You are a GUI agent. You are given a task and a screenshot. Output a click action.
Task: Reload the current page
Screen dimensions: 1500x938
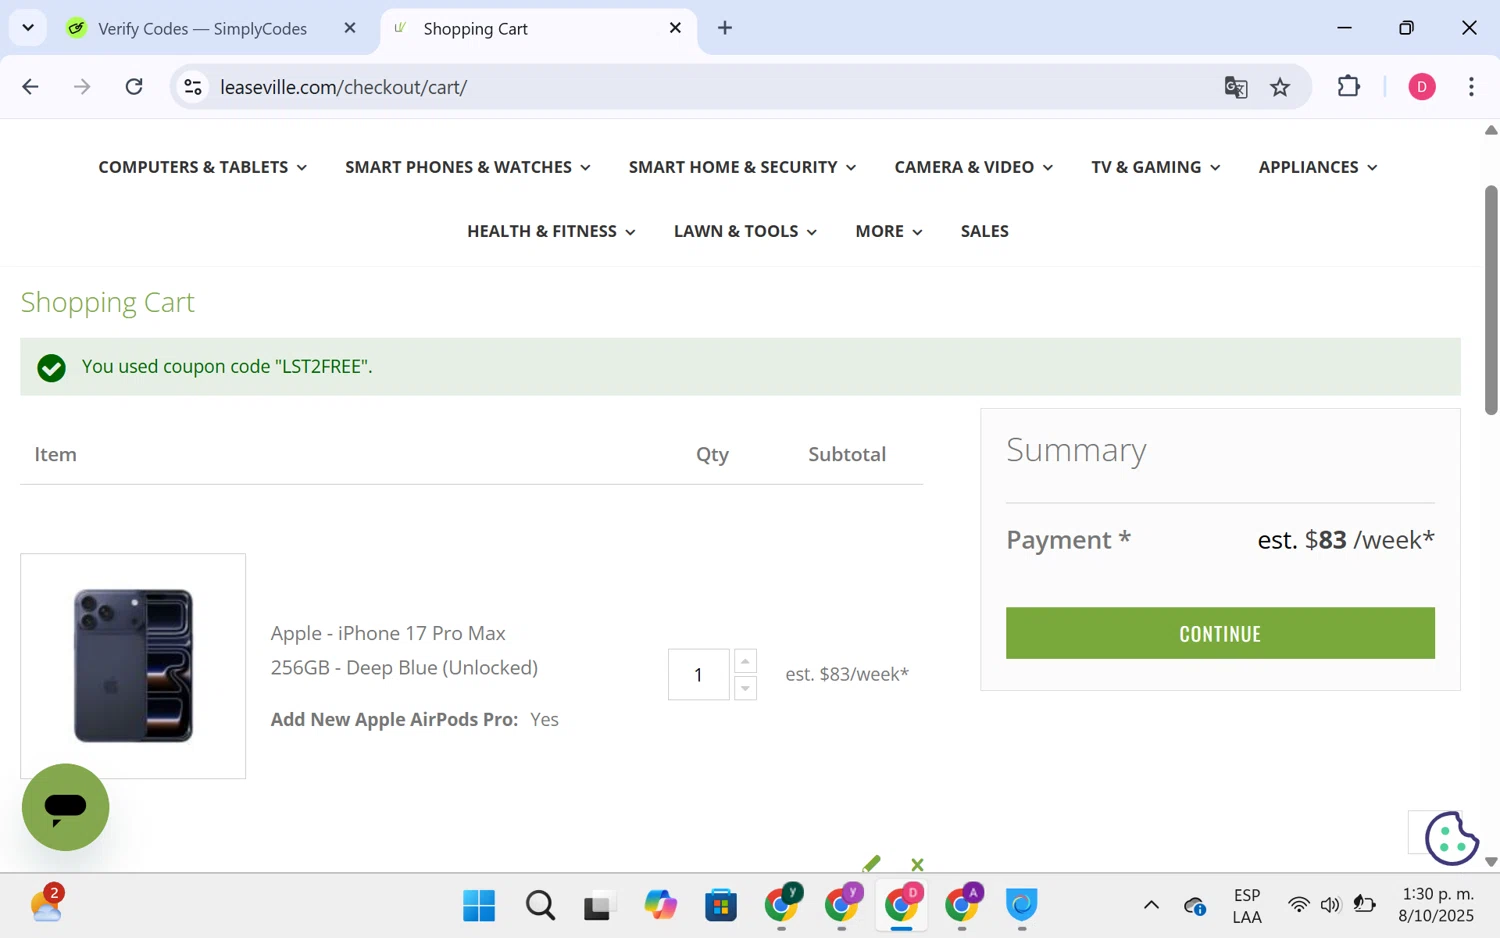134,87
